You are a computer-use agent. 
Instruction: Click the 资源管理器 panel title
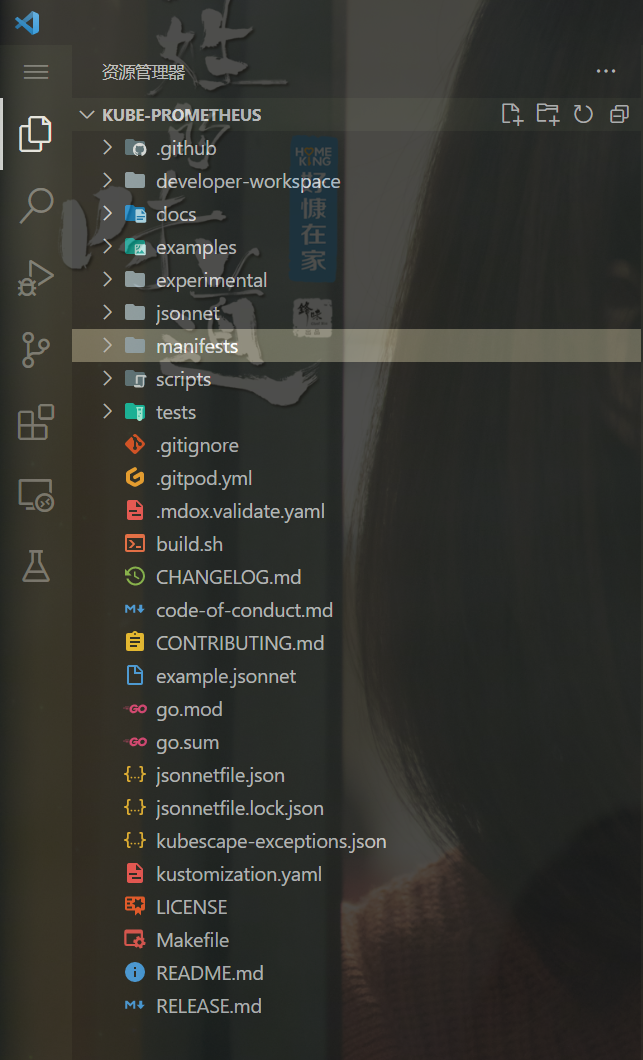click(143, 72)
